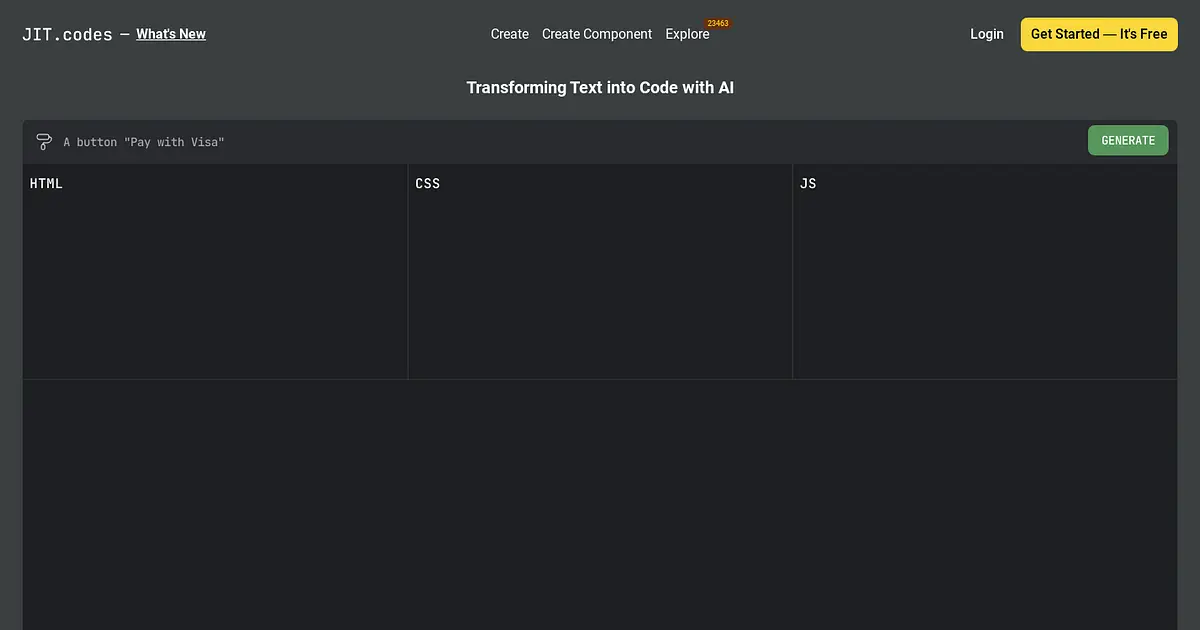
Task: Click the GENERATE button
Action: (x=1128, y=141)
